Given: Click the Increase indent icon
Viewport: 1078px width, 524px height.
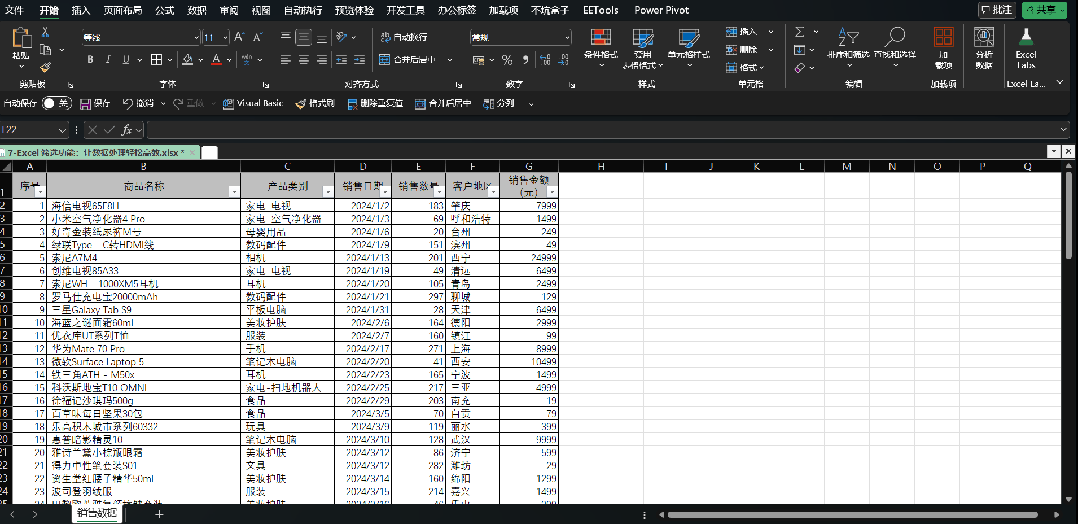Looking at the screenshot, I should pos(359,60).
